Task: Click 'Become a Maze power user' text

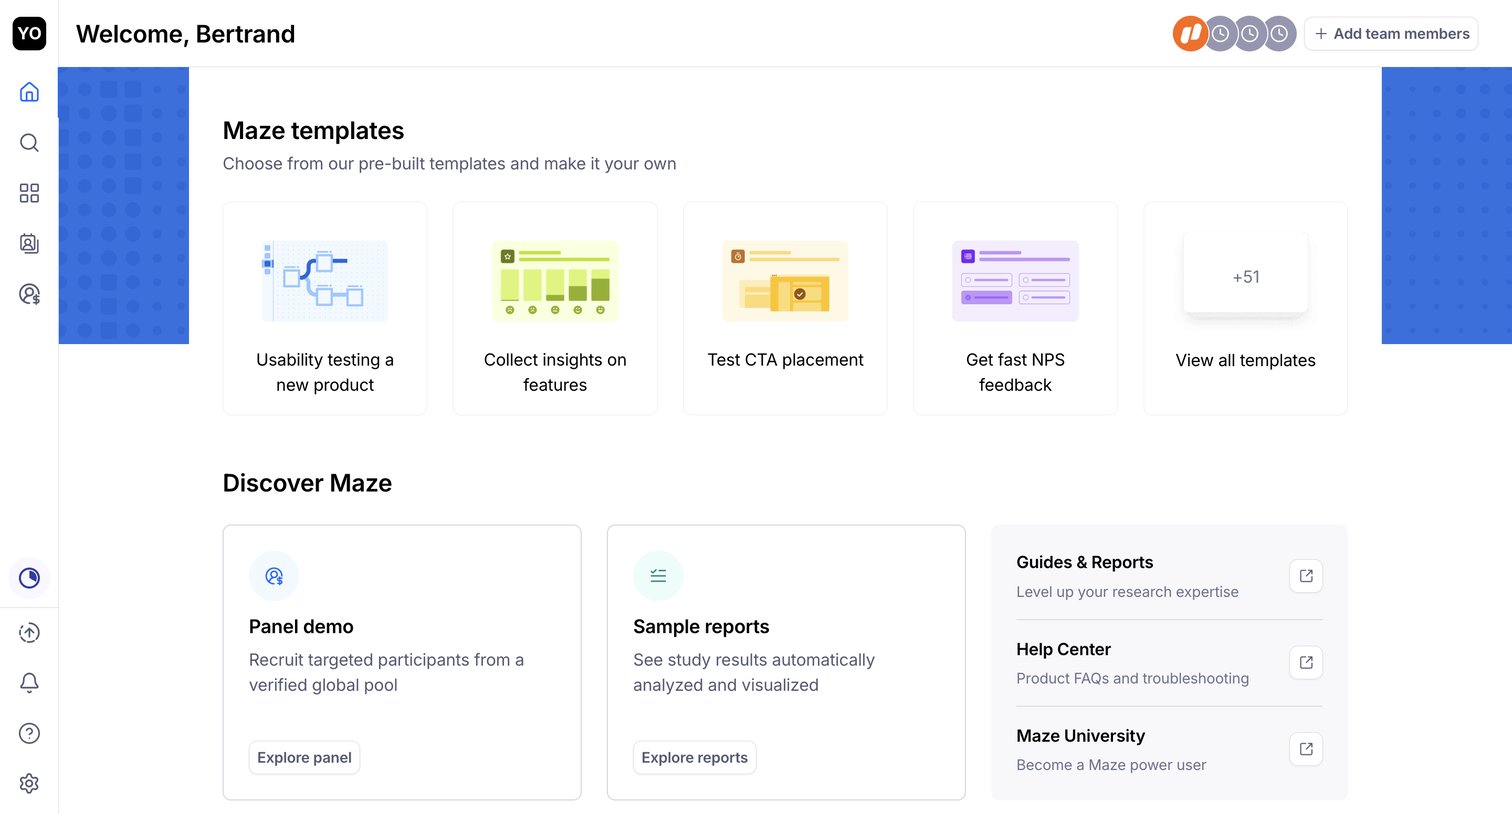Action: pos(1111,765)
